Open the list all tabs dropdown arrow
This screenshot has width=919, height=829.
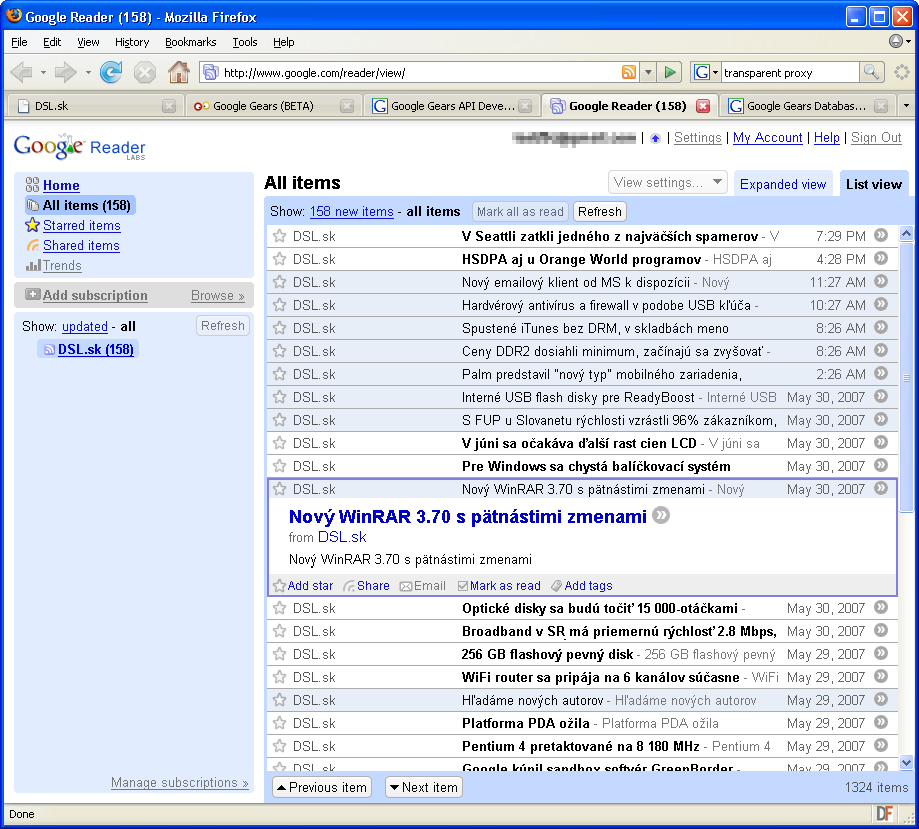pos(907,106)
